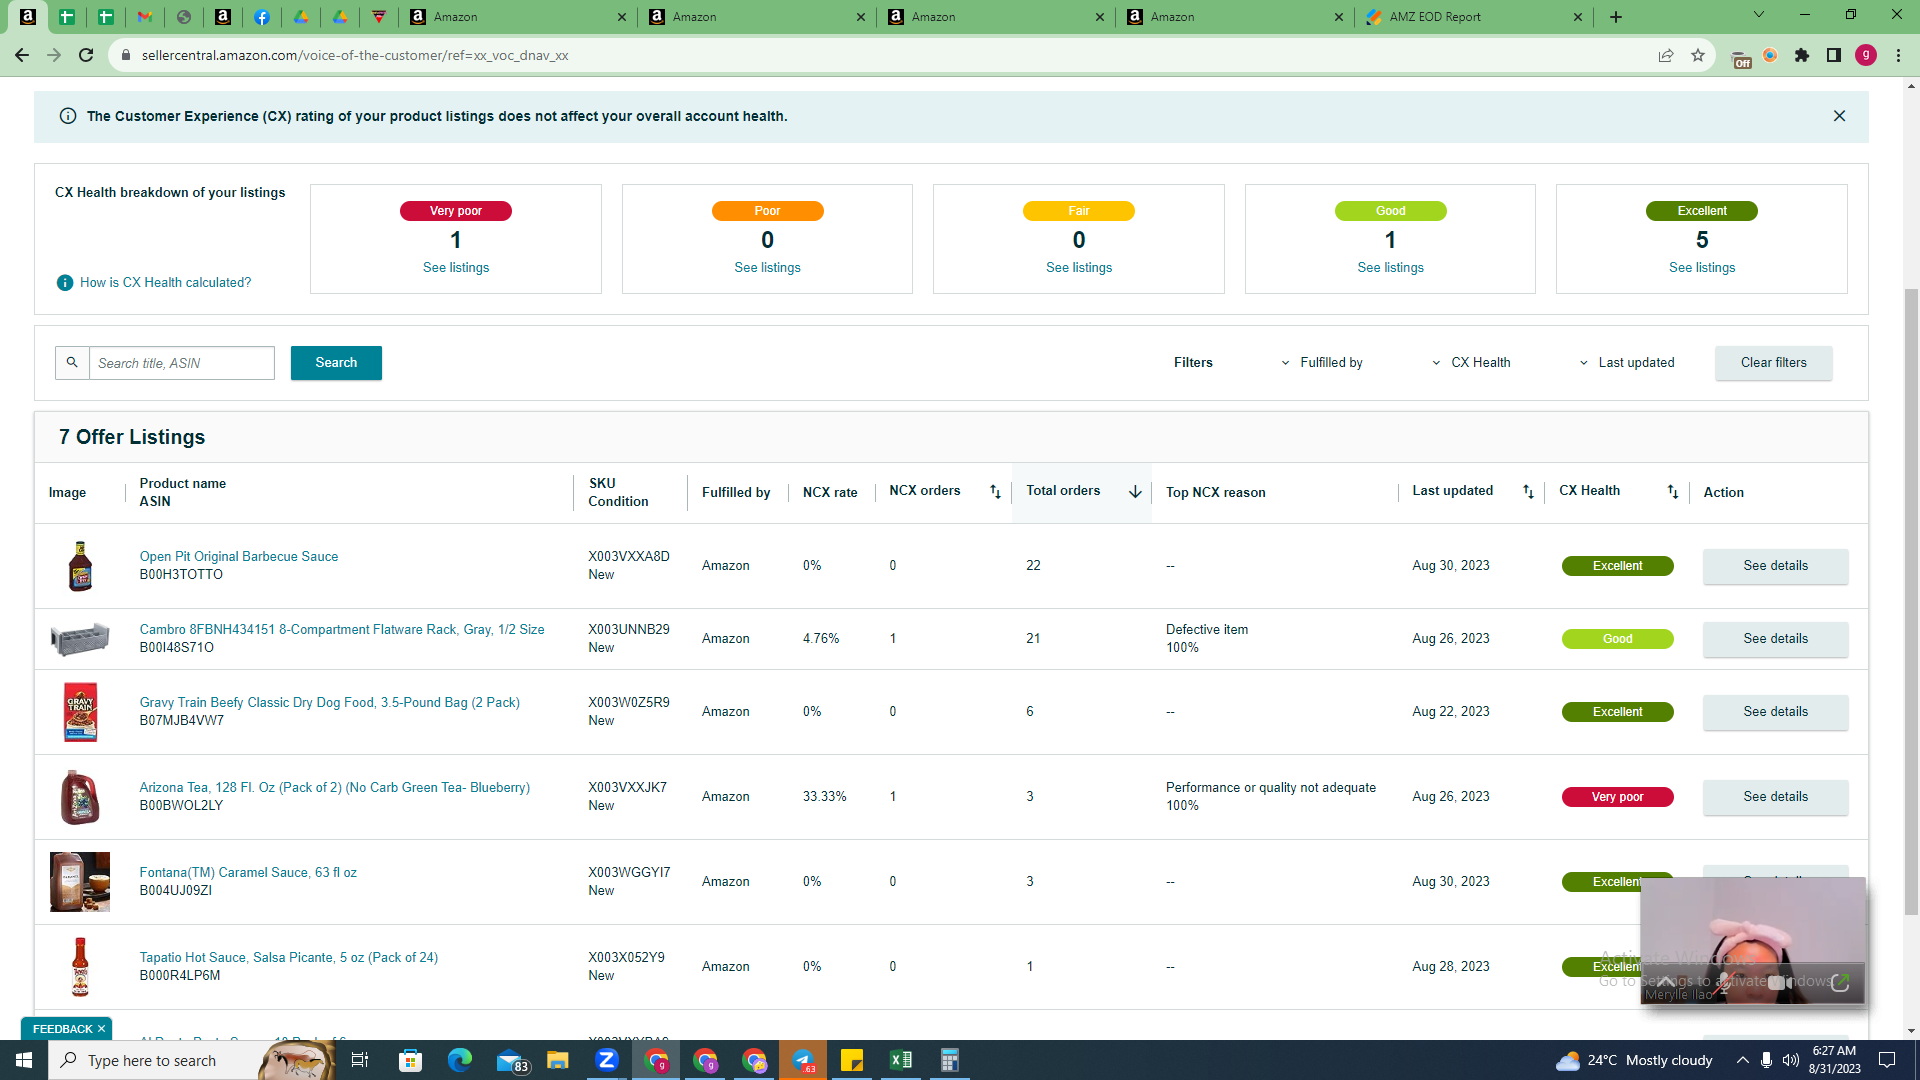See details for Cambro Flatware Rack
The image size is (1920, 1080).
1775,639
